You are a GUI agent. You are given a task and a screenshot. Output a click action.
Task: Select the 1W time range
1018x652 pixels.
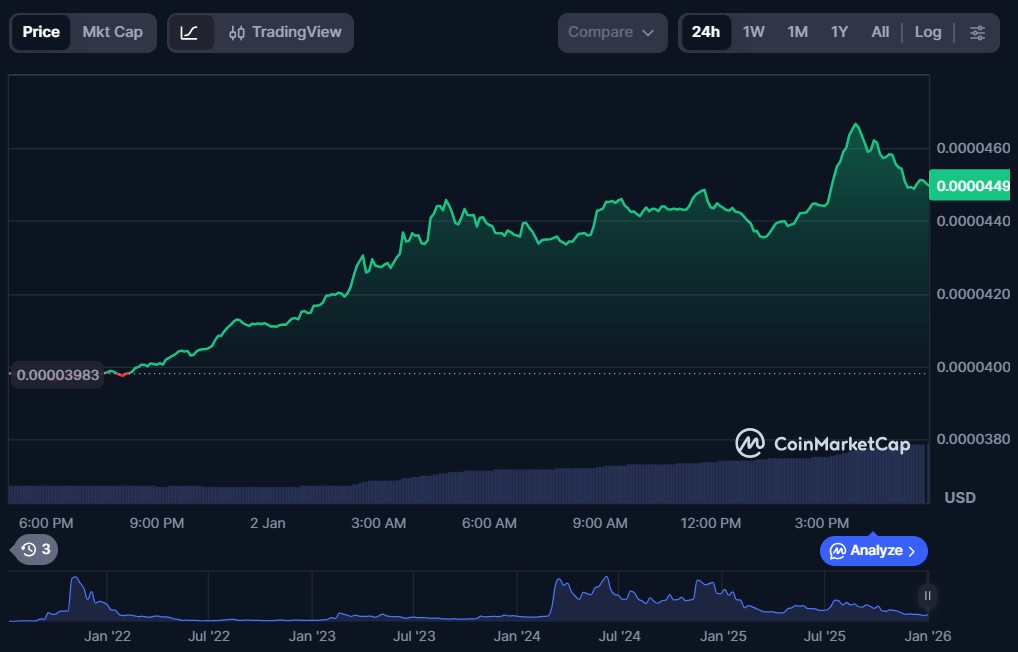tap(753, 32)
